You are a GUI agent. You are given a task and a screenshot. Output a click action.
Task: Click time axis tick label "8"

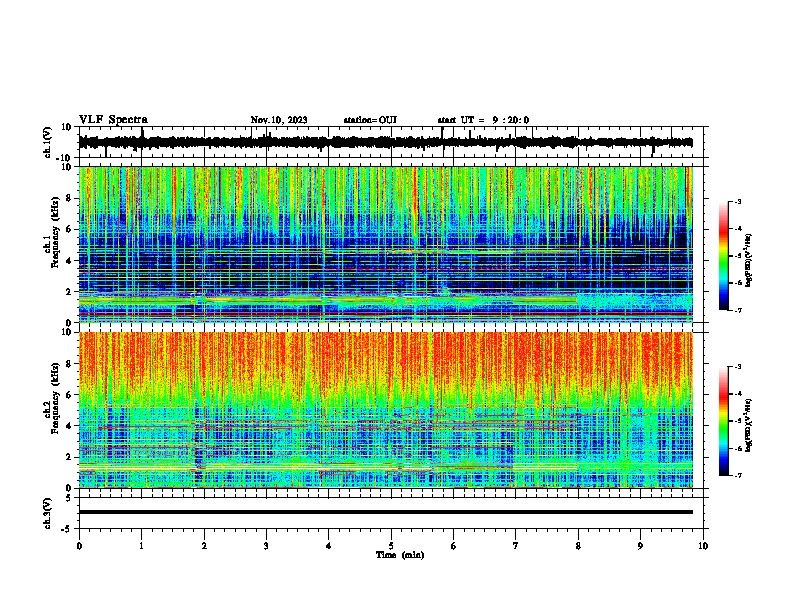[x=578, y=546]
